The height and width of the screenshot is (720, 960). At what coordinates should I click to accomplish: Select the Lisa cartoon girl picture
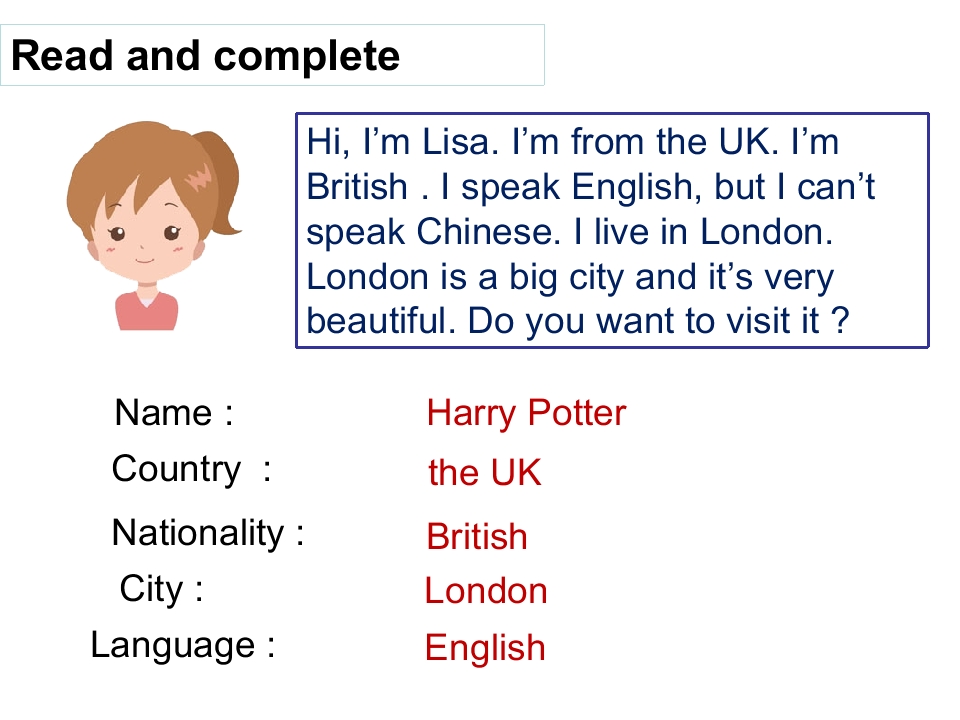[152, 225]
